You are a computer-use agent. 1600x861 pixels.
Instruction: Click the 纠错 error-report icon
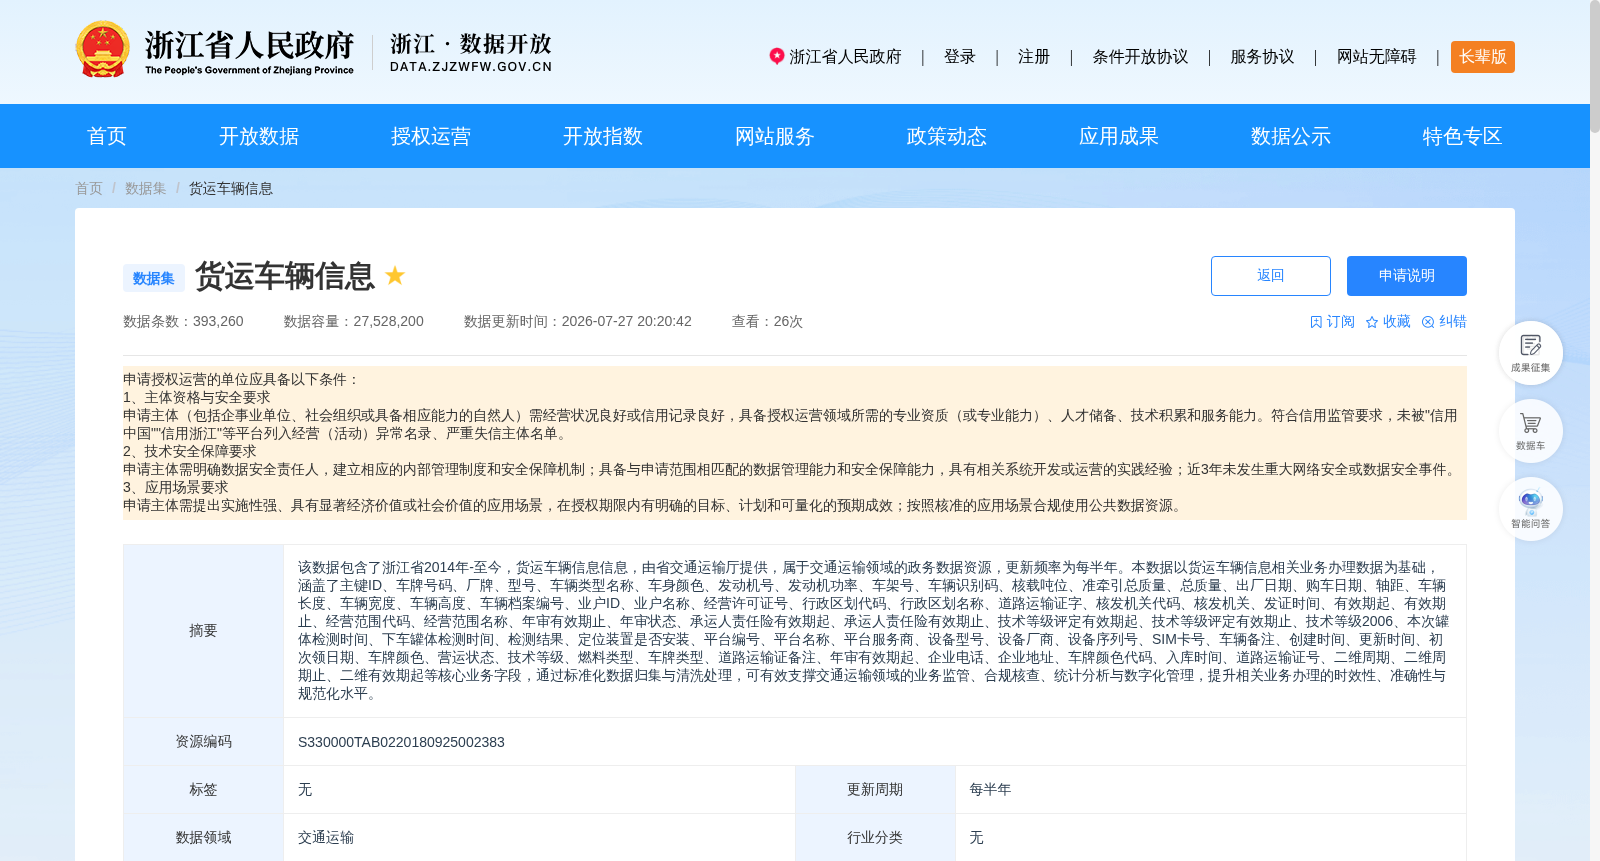click(x=1428, y=322)
